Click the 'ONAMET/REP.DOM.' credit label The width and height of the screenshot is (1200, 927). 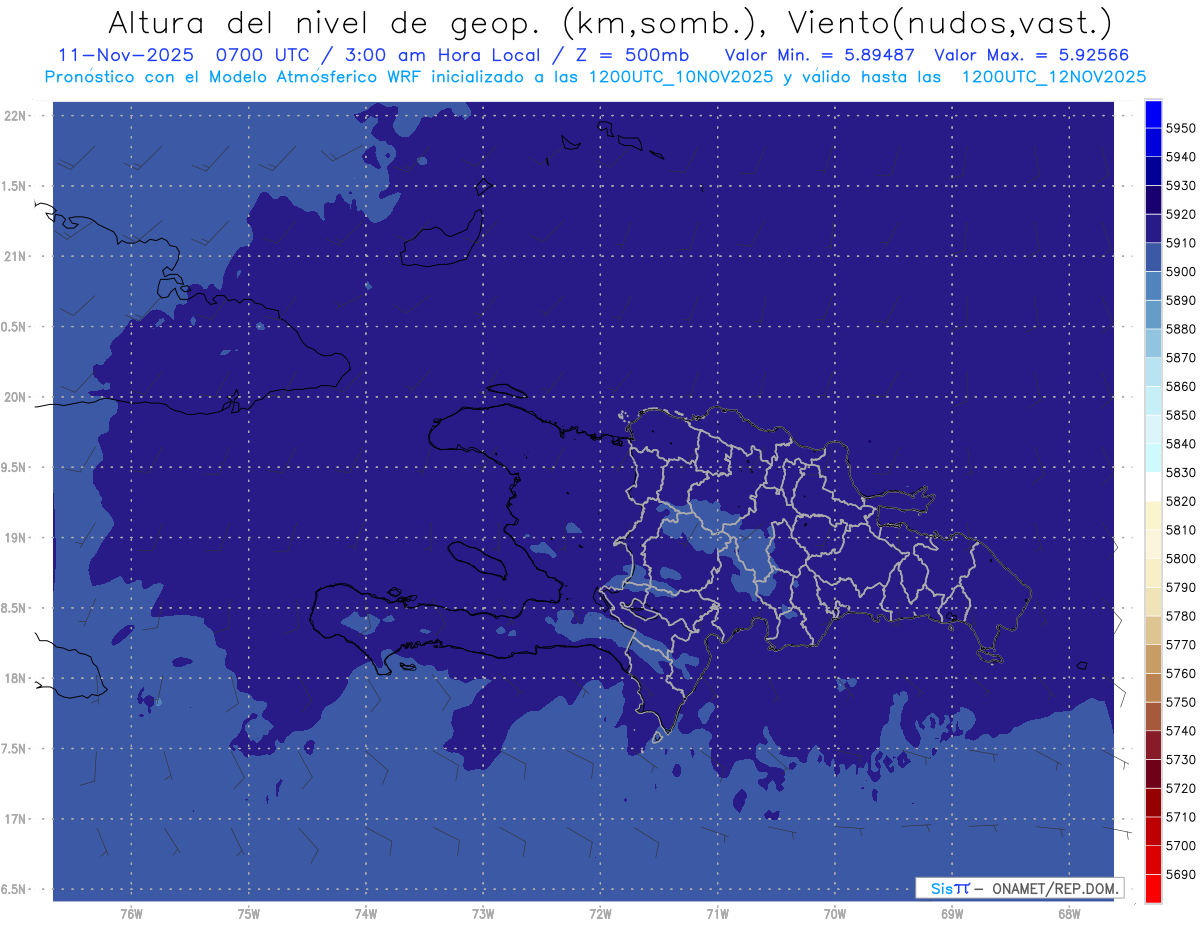(1054, 887)
